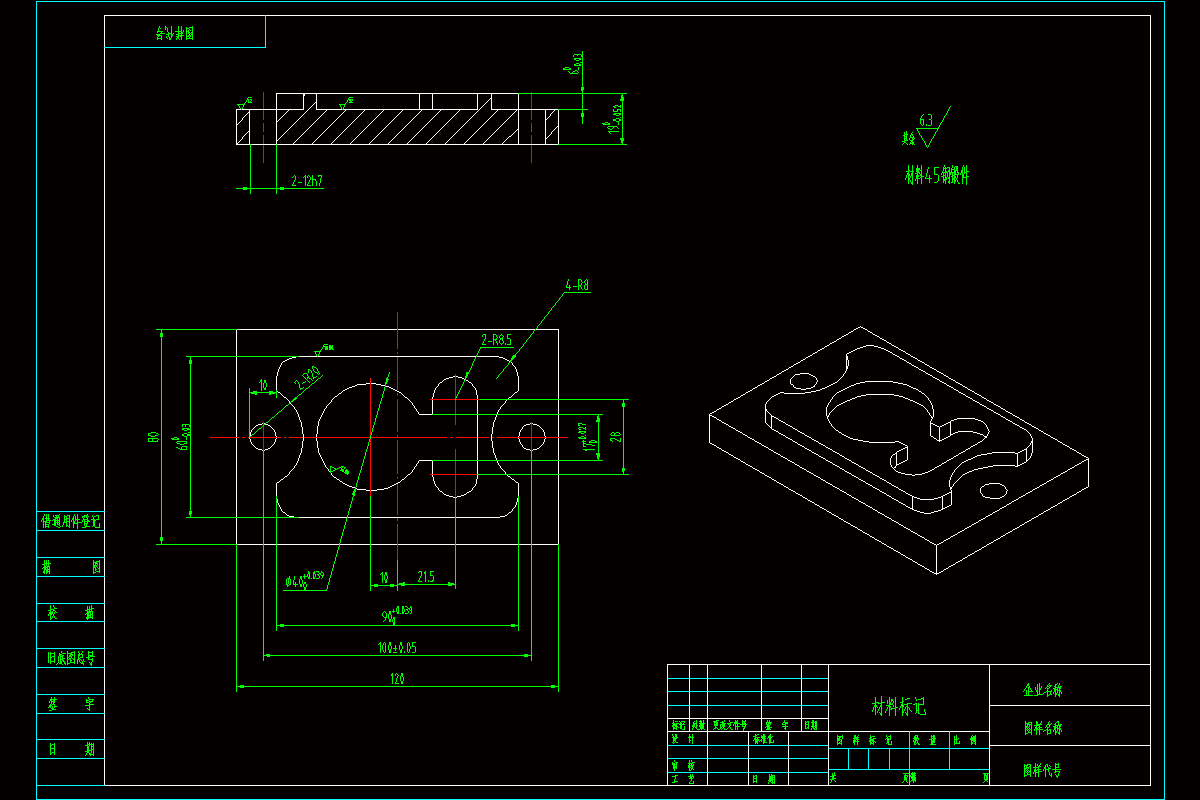1200x800 pixels.
Task: Click the 材料45钢锻件 material note
Action: 937,176
